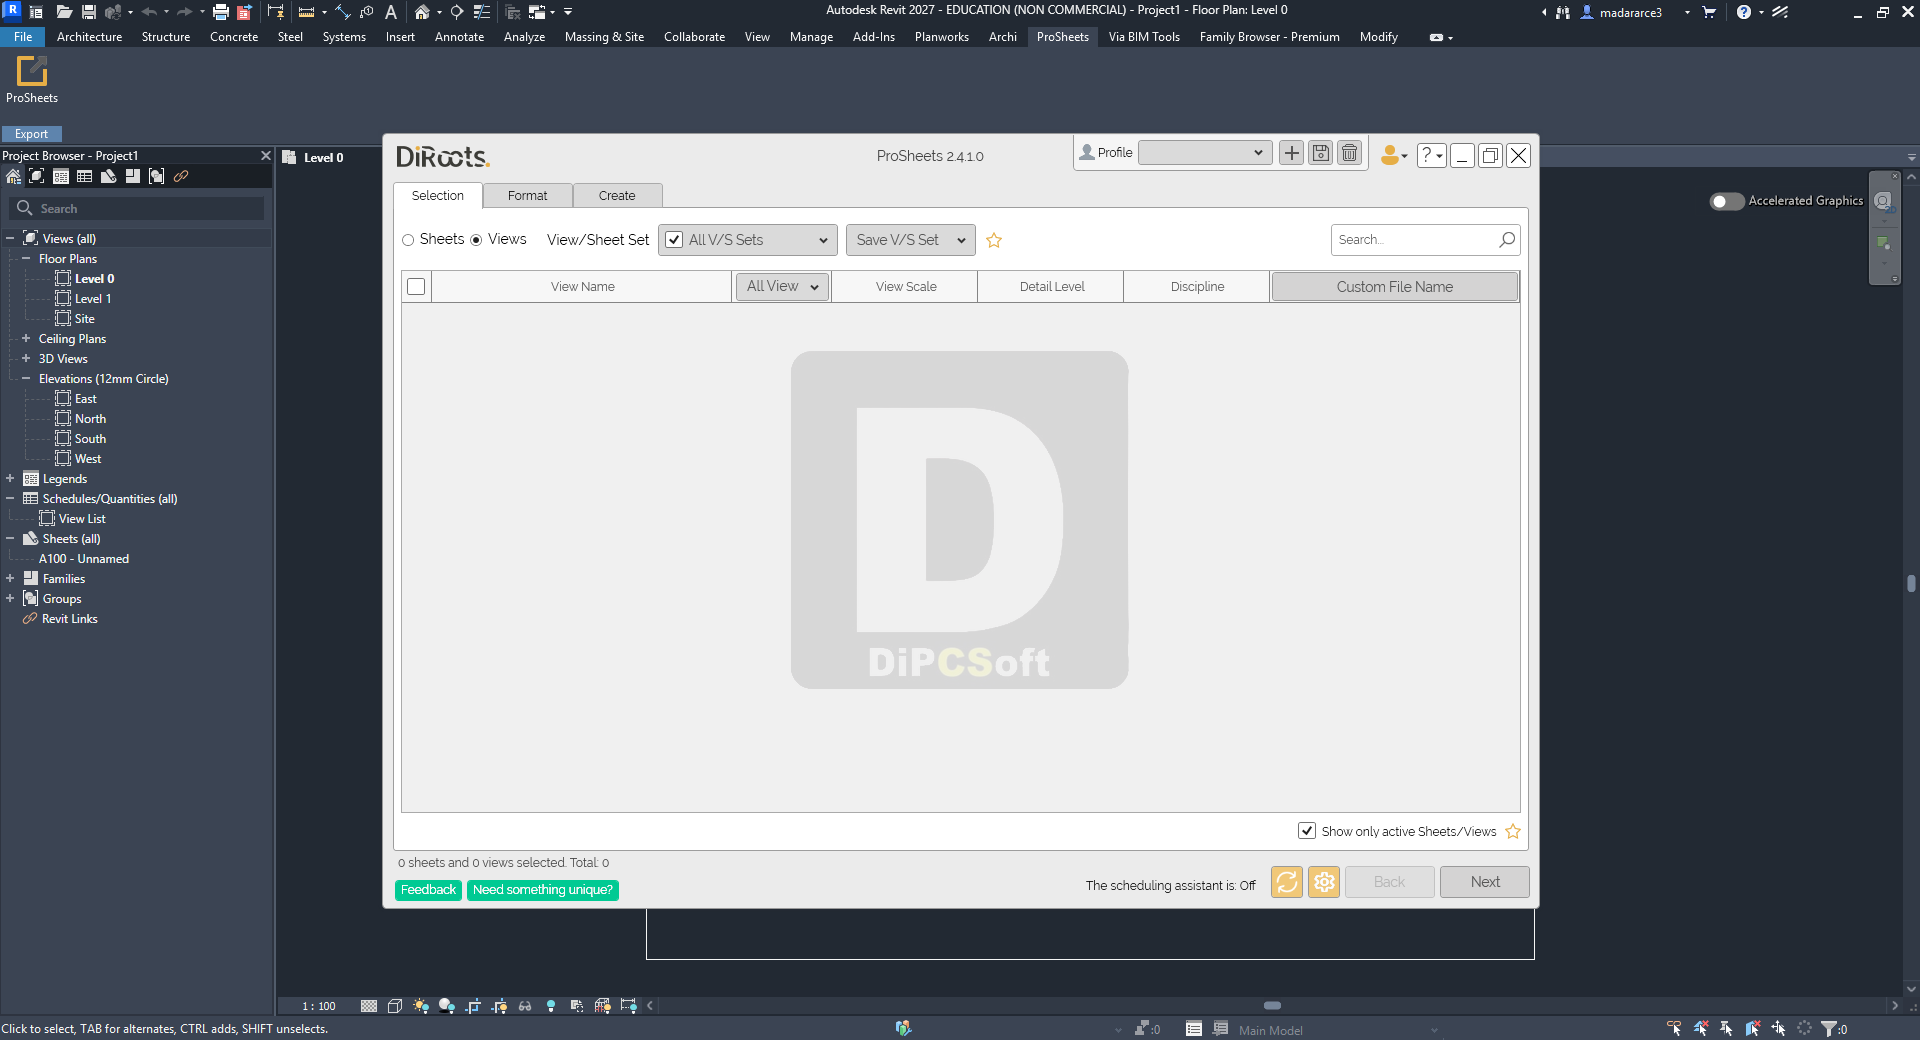This screenshot has height=1040, width=1920.
Task: Open the Architecture ribbon tab
Action: (89, 37)
